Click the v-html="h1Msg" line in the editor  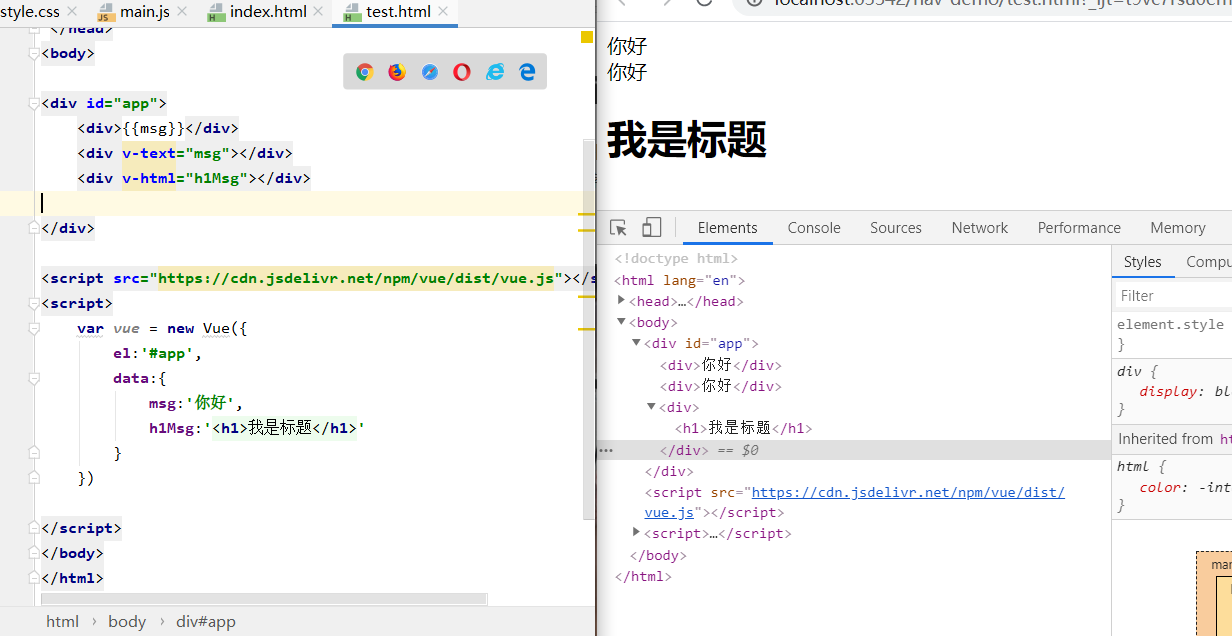[x=195, y=178]
